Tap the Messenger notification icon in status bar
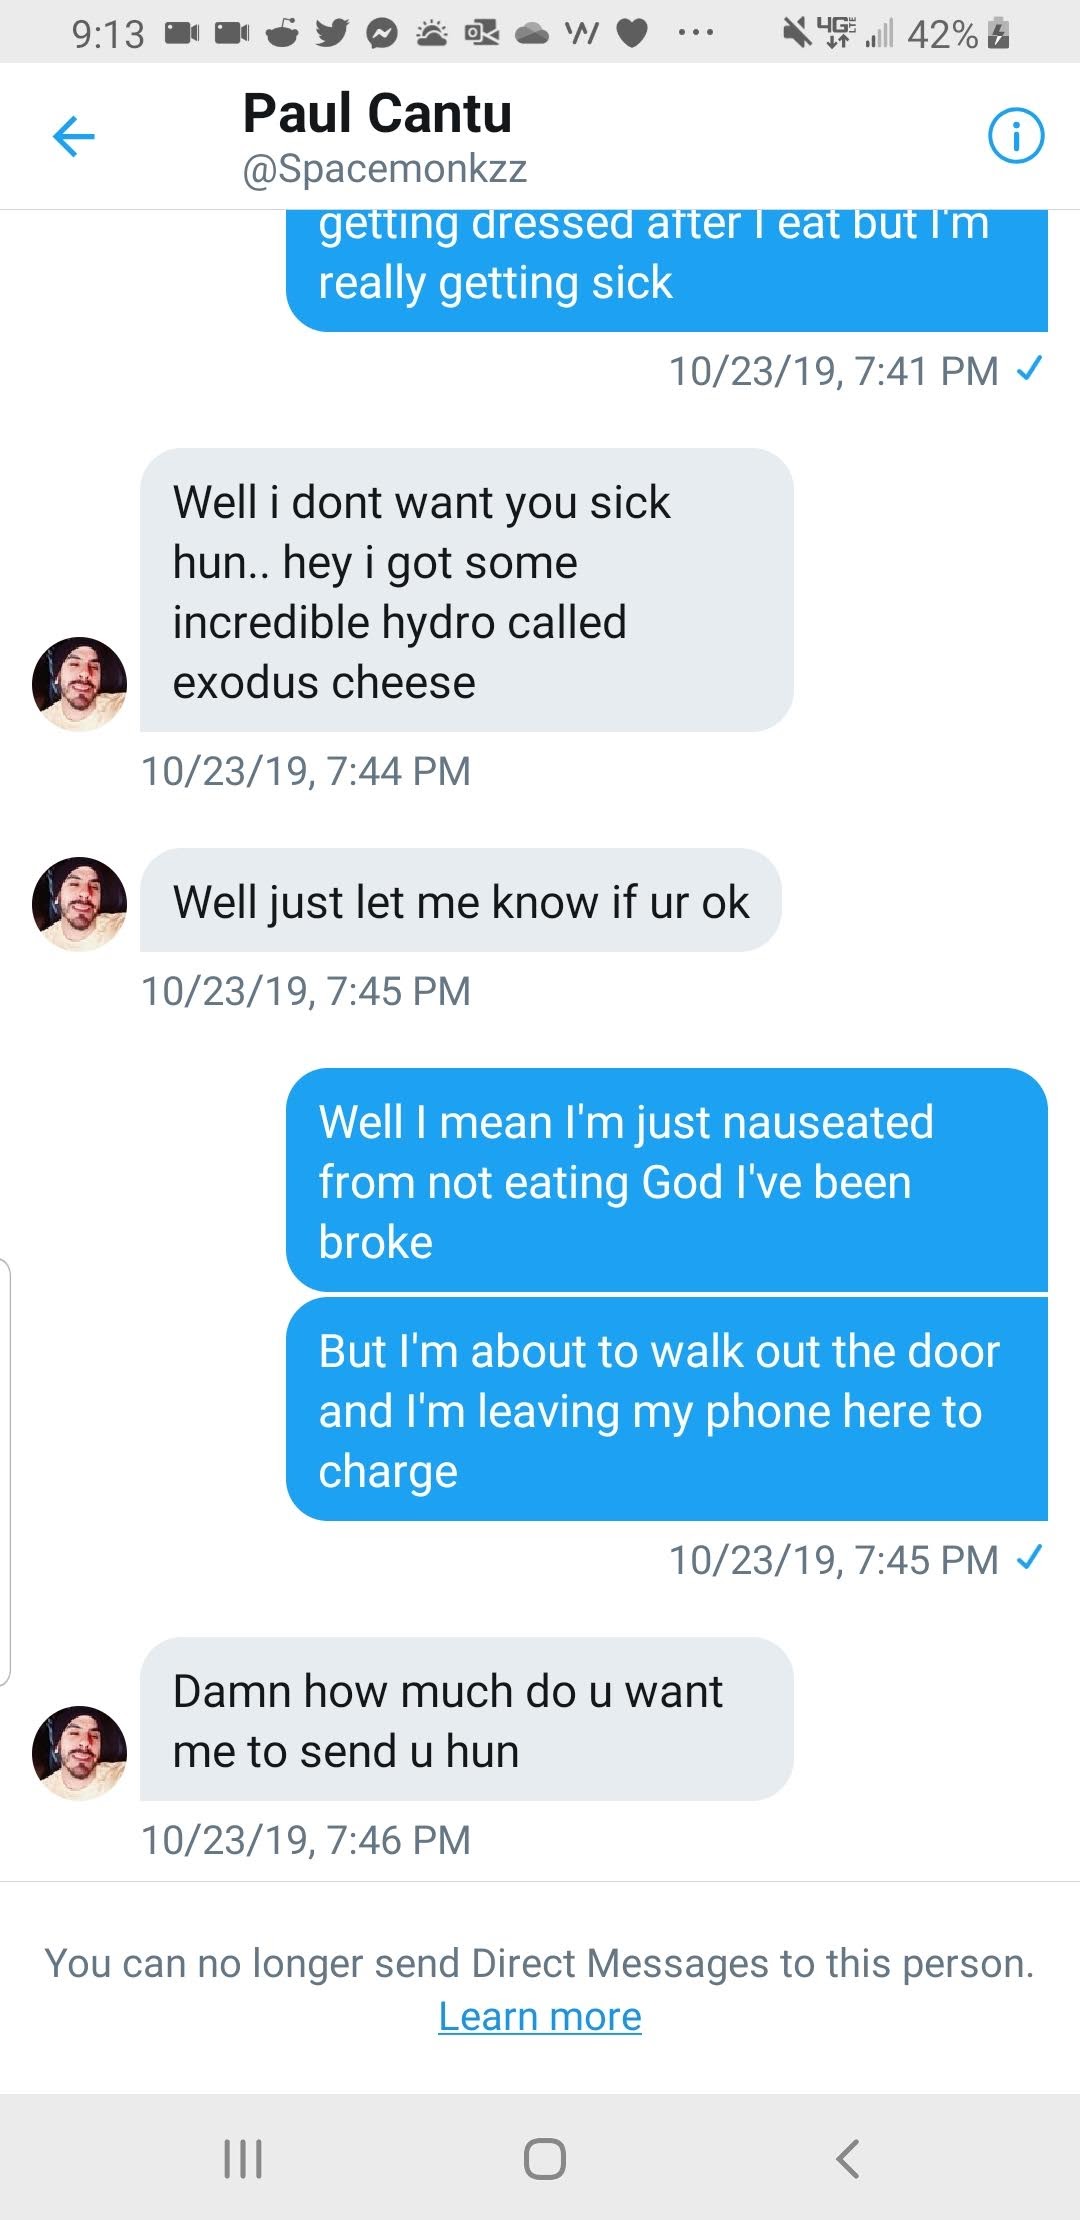This screenshot has width=1080, height=2220. coord(381,34)
